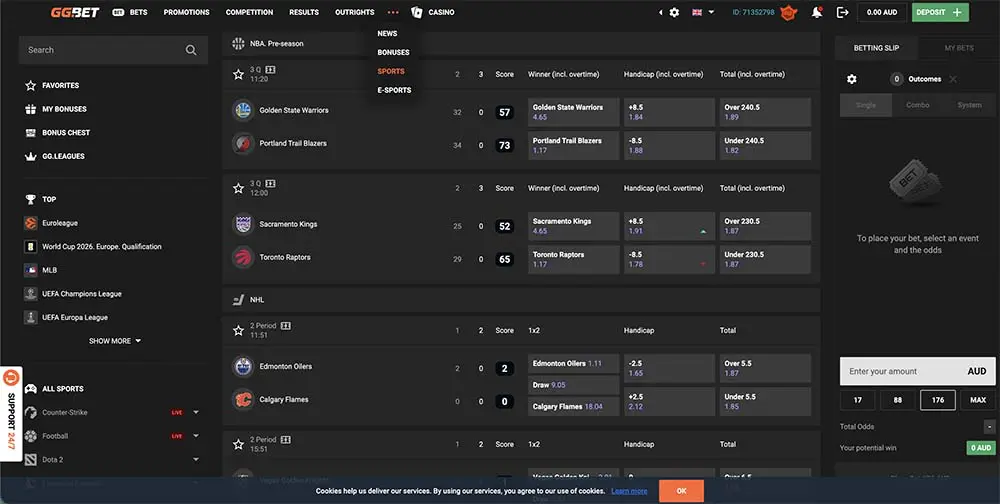Click the green Deposit button

(940, 12)
